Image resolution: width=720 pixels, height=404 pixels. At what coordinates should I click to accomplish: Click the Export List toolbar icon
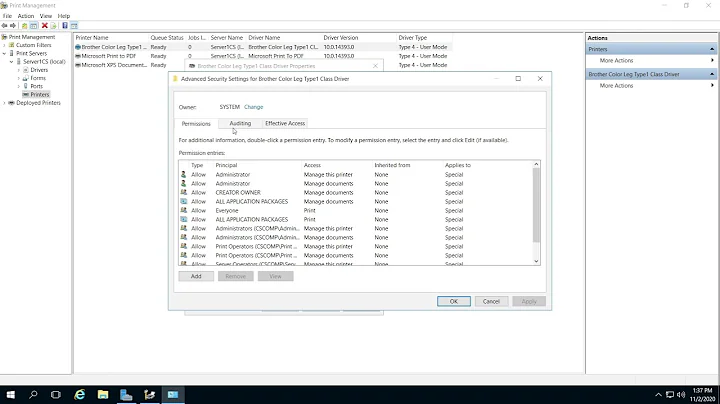pos(53,26)
